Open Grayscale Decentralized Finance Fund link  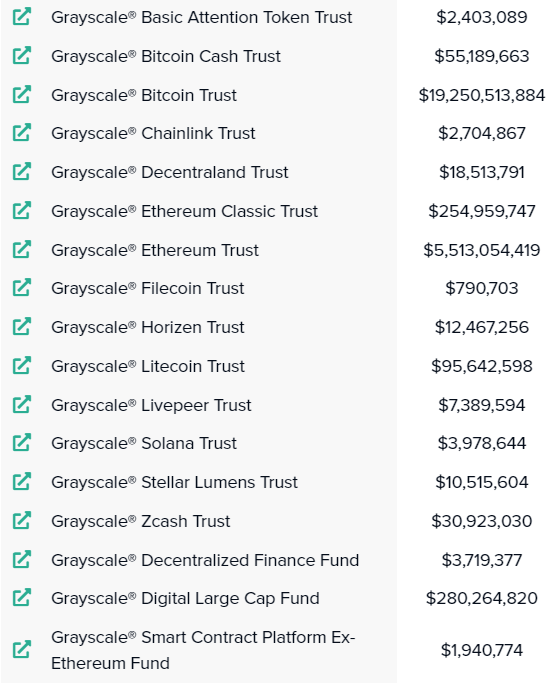point(205,560)
